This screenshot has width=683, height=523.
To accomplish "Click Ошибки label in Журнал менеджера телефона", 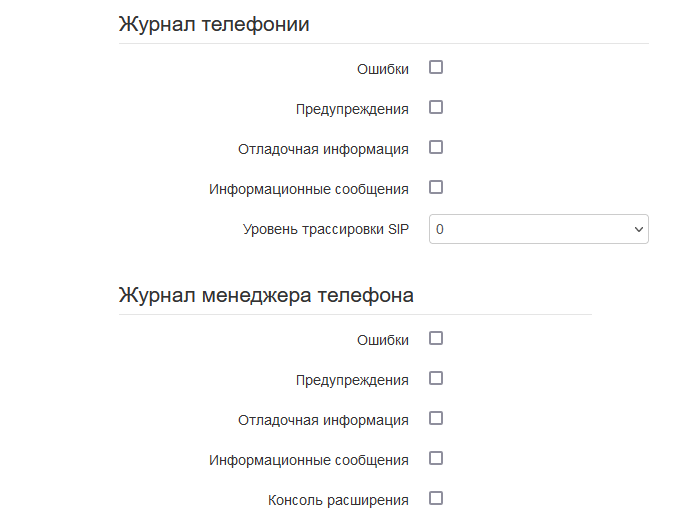I will tap(383, 340).
